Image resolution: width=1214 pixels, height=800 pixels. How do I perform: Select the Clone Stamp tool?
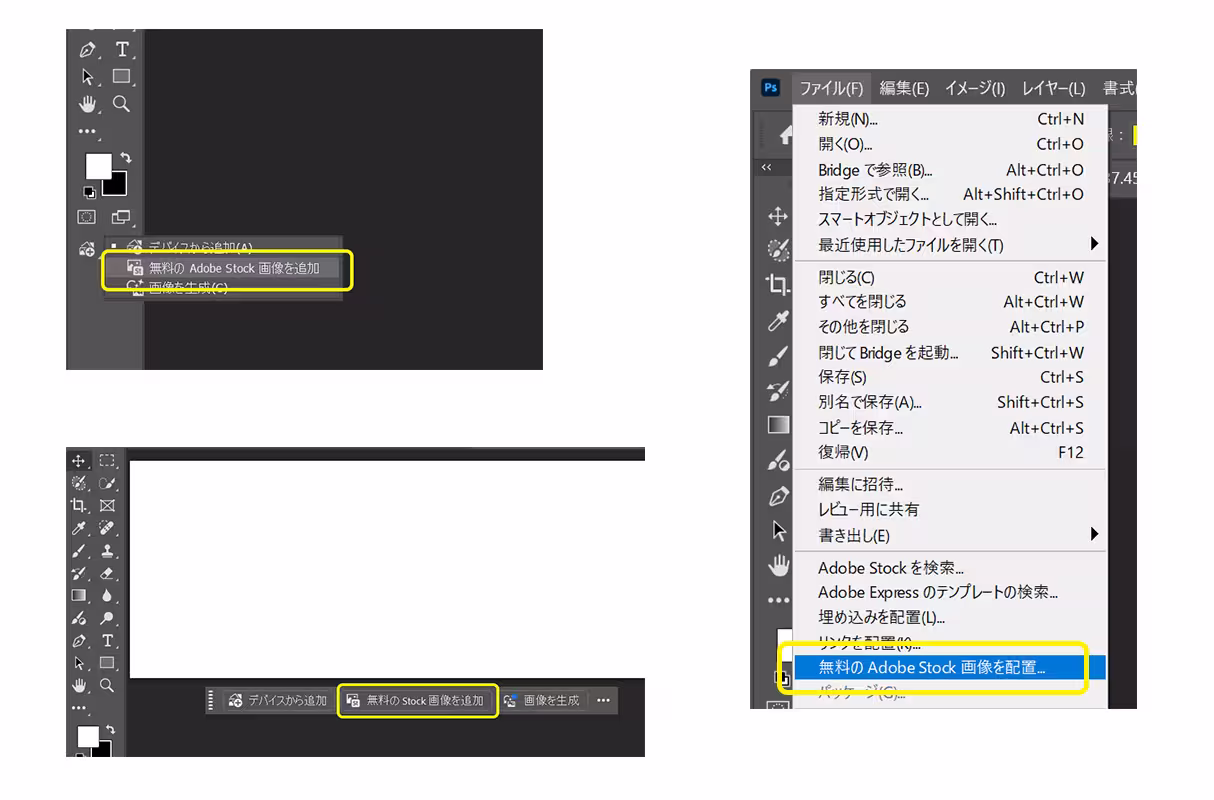(x=107, y=551)
